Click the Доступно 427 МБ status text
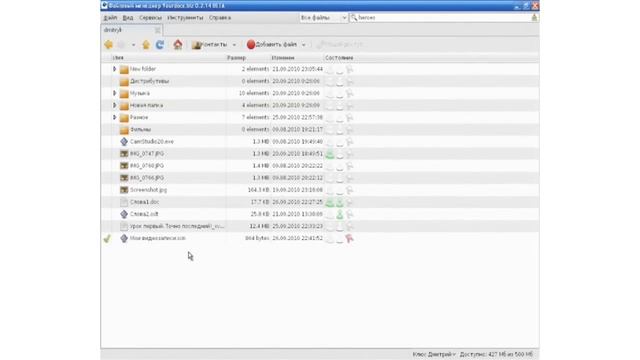The image size is (640, 360). pyautogui.click(x=496, y=354)
